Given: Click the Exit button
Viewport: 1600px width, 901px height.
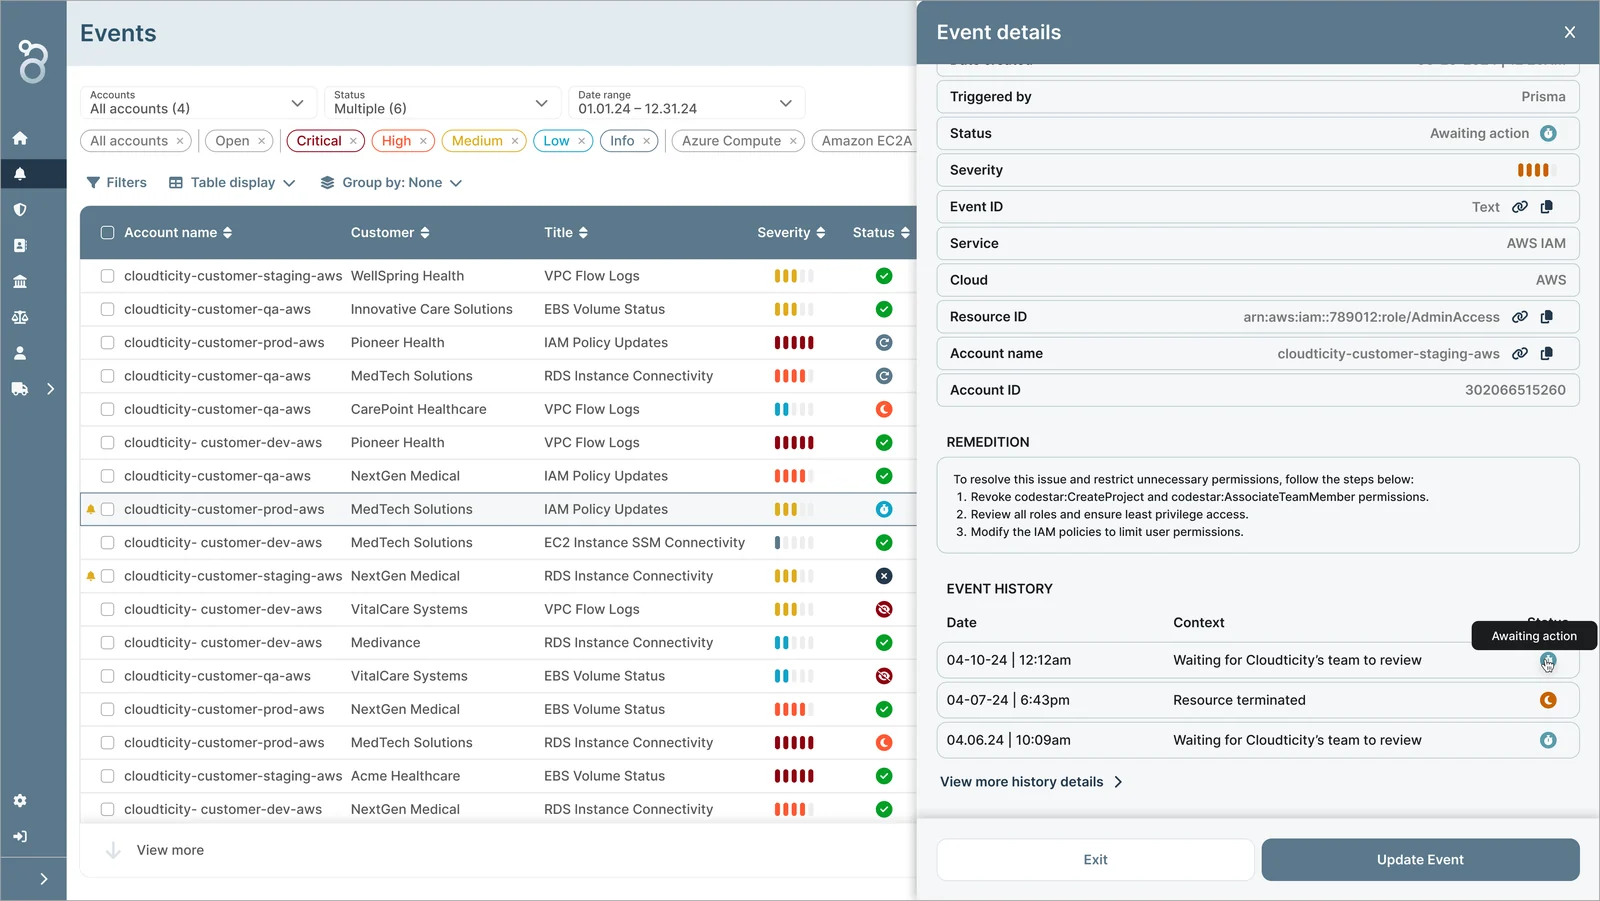Looking at the screenshot, I should click(1095, 860).
